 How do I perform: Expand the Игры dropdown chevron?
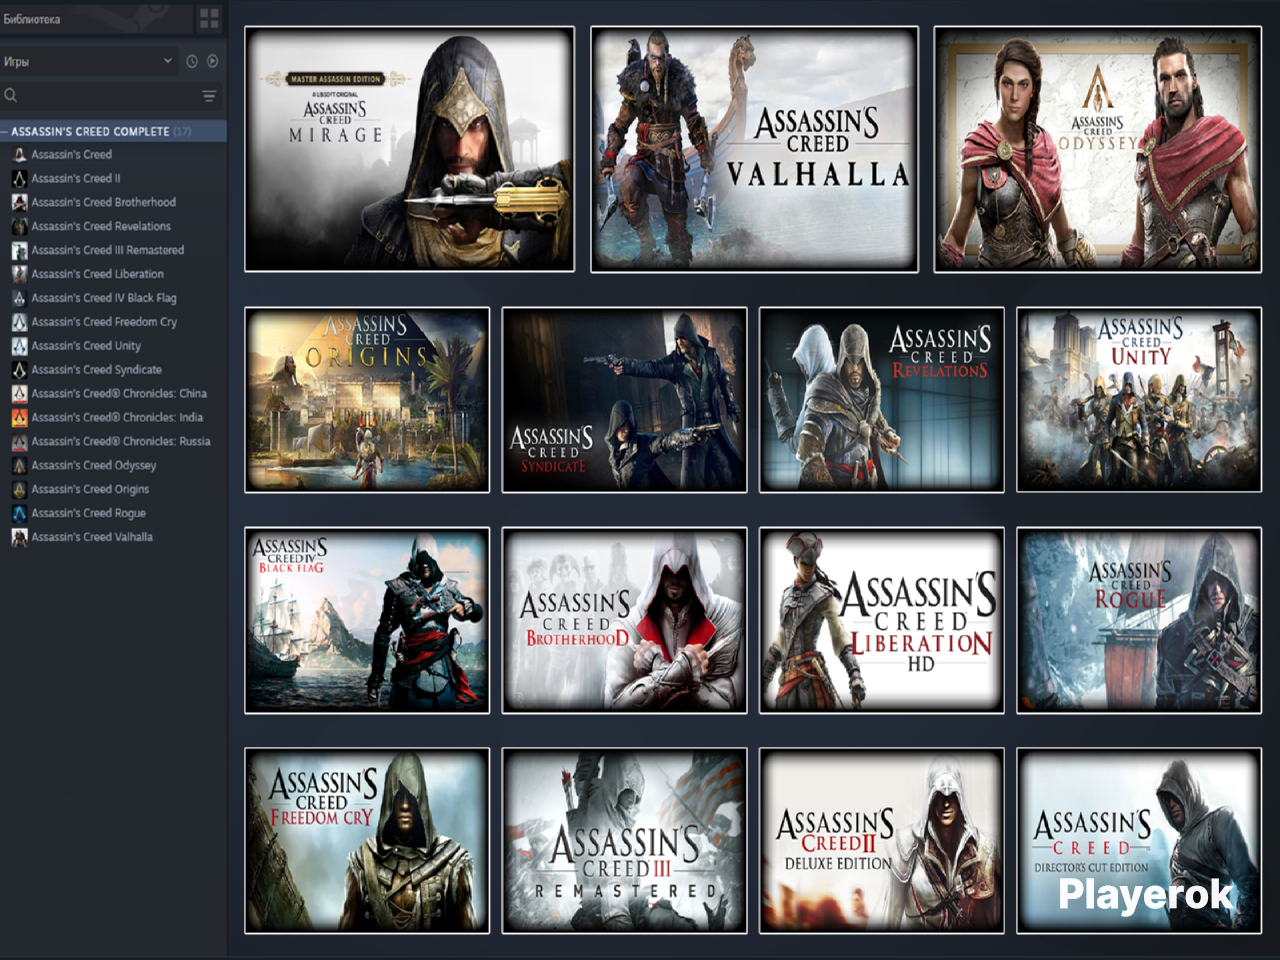click(168, 61)
